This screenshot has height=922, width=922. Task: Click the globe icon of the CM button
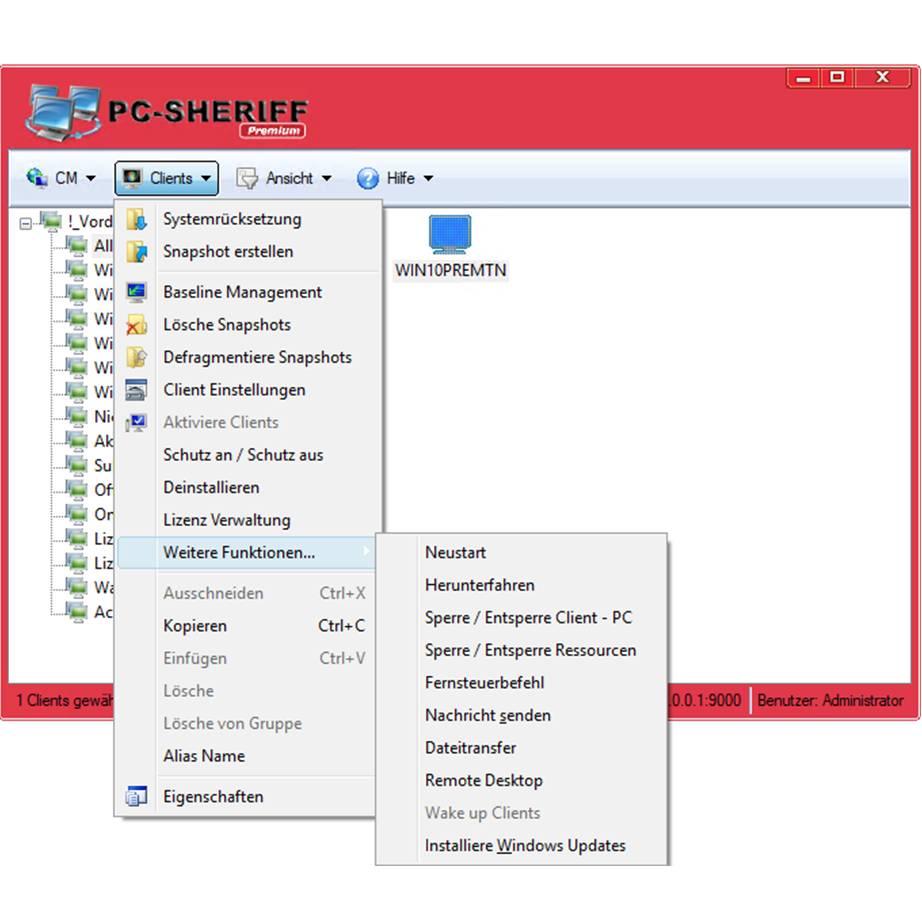point(37,178)
